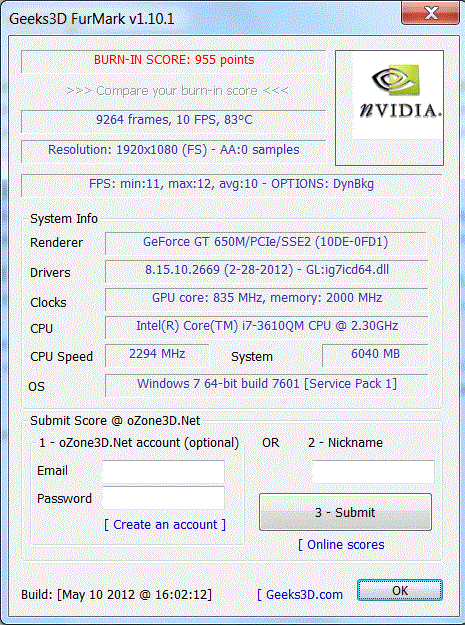Viewport: 465px width, 626px height.
Task: Click the 1 - oZone3D.Net account (optional) label
Action: (x=139, y=443)
